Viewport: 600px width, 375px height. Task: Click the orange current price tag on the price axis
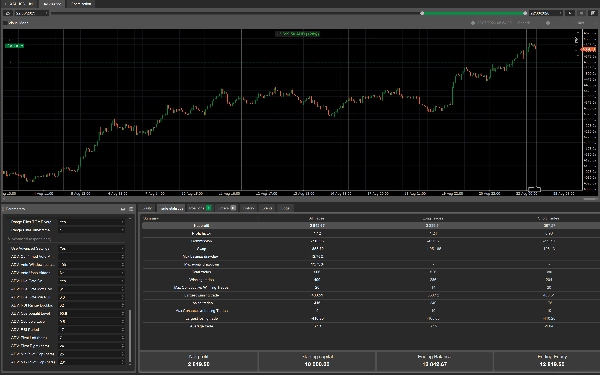click(589, 50)
